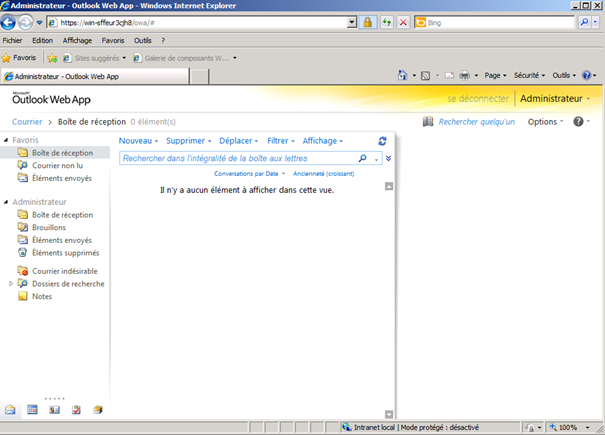Click the browser Back arrow button
The height and width of the screenshot is (435, 605).
pyautogui.click(x=8, y=23)
